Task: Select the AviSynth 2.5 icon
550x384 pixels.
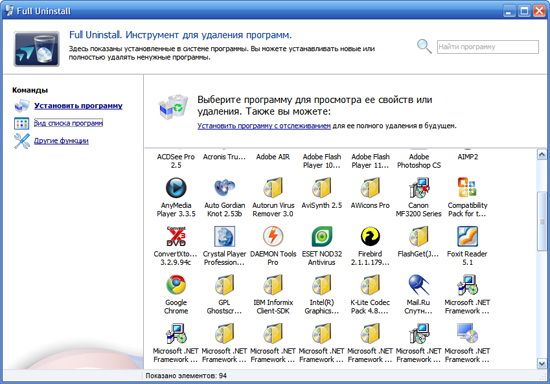Action: pyautogui.click(x=322, y=188)
